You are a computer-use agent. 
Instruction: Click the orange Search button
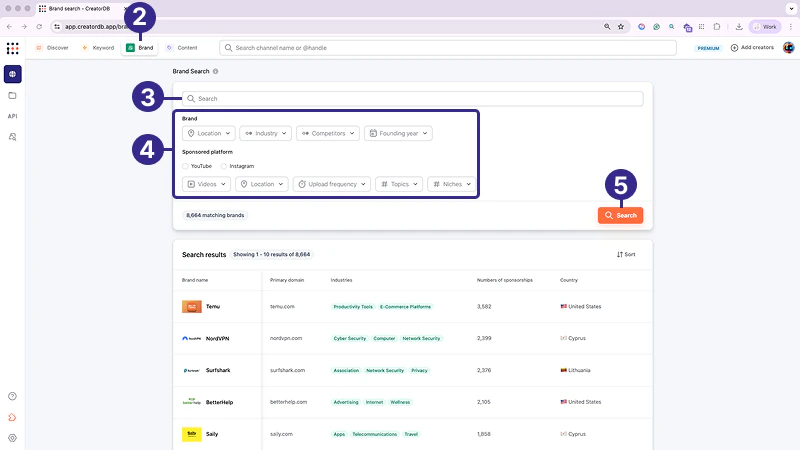620,215
